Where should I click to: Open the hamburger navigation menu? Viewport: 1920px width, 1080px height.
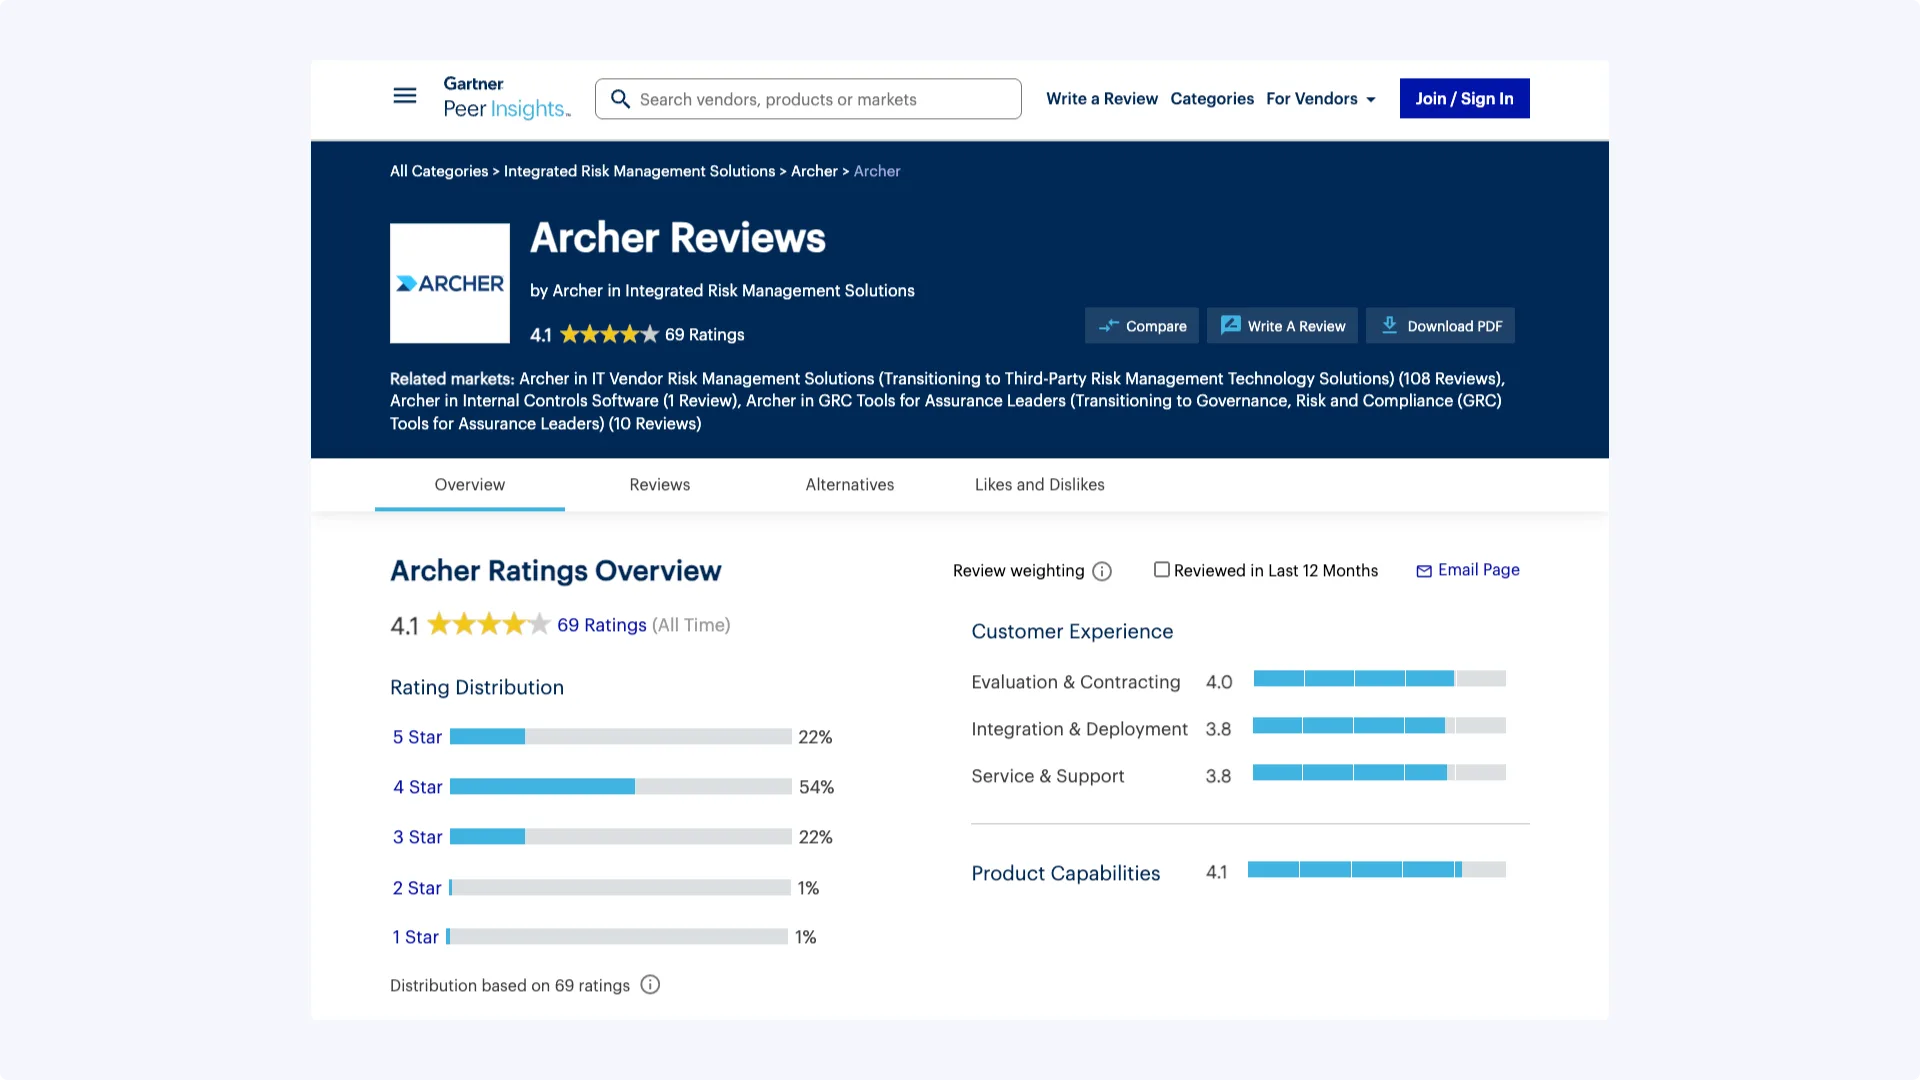[x=404, y=96]
